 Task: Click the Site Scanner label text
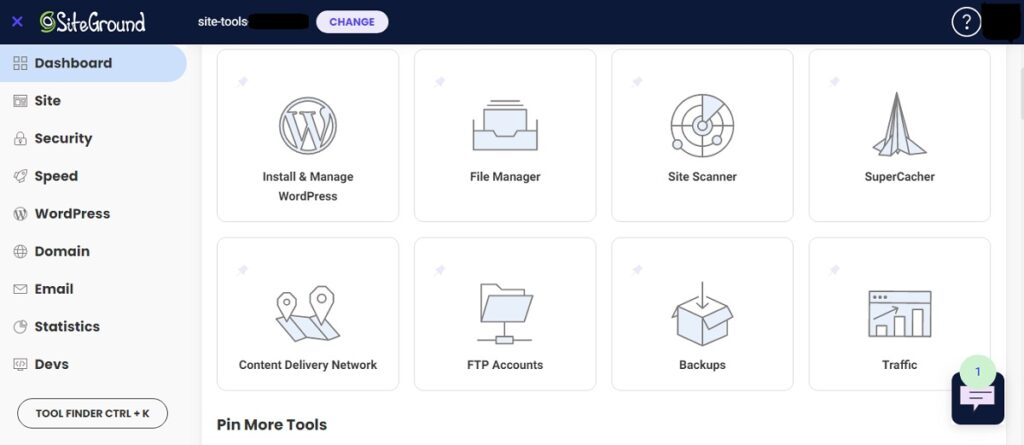[x=702, y=176]
